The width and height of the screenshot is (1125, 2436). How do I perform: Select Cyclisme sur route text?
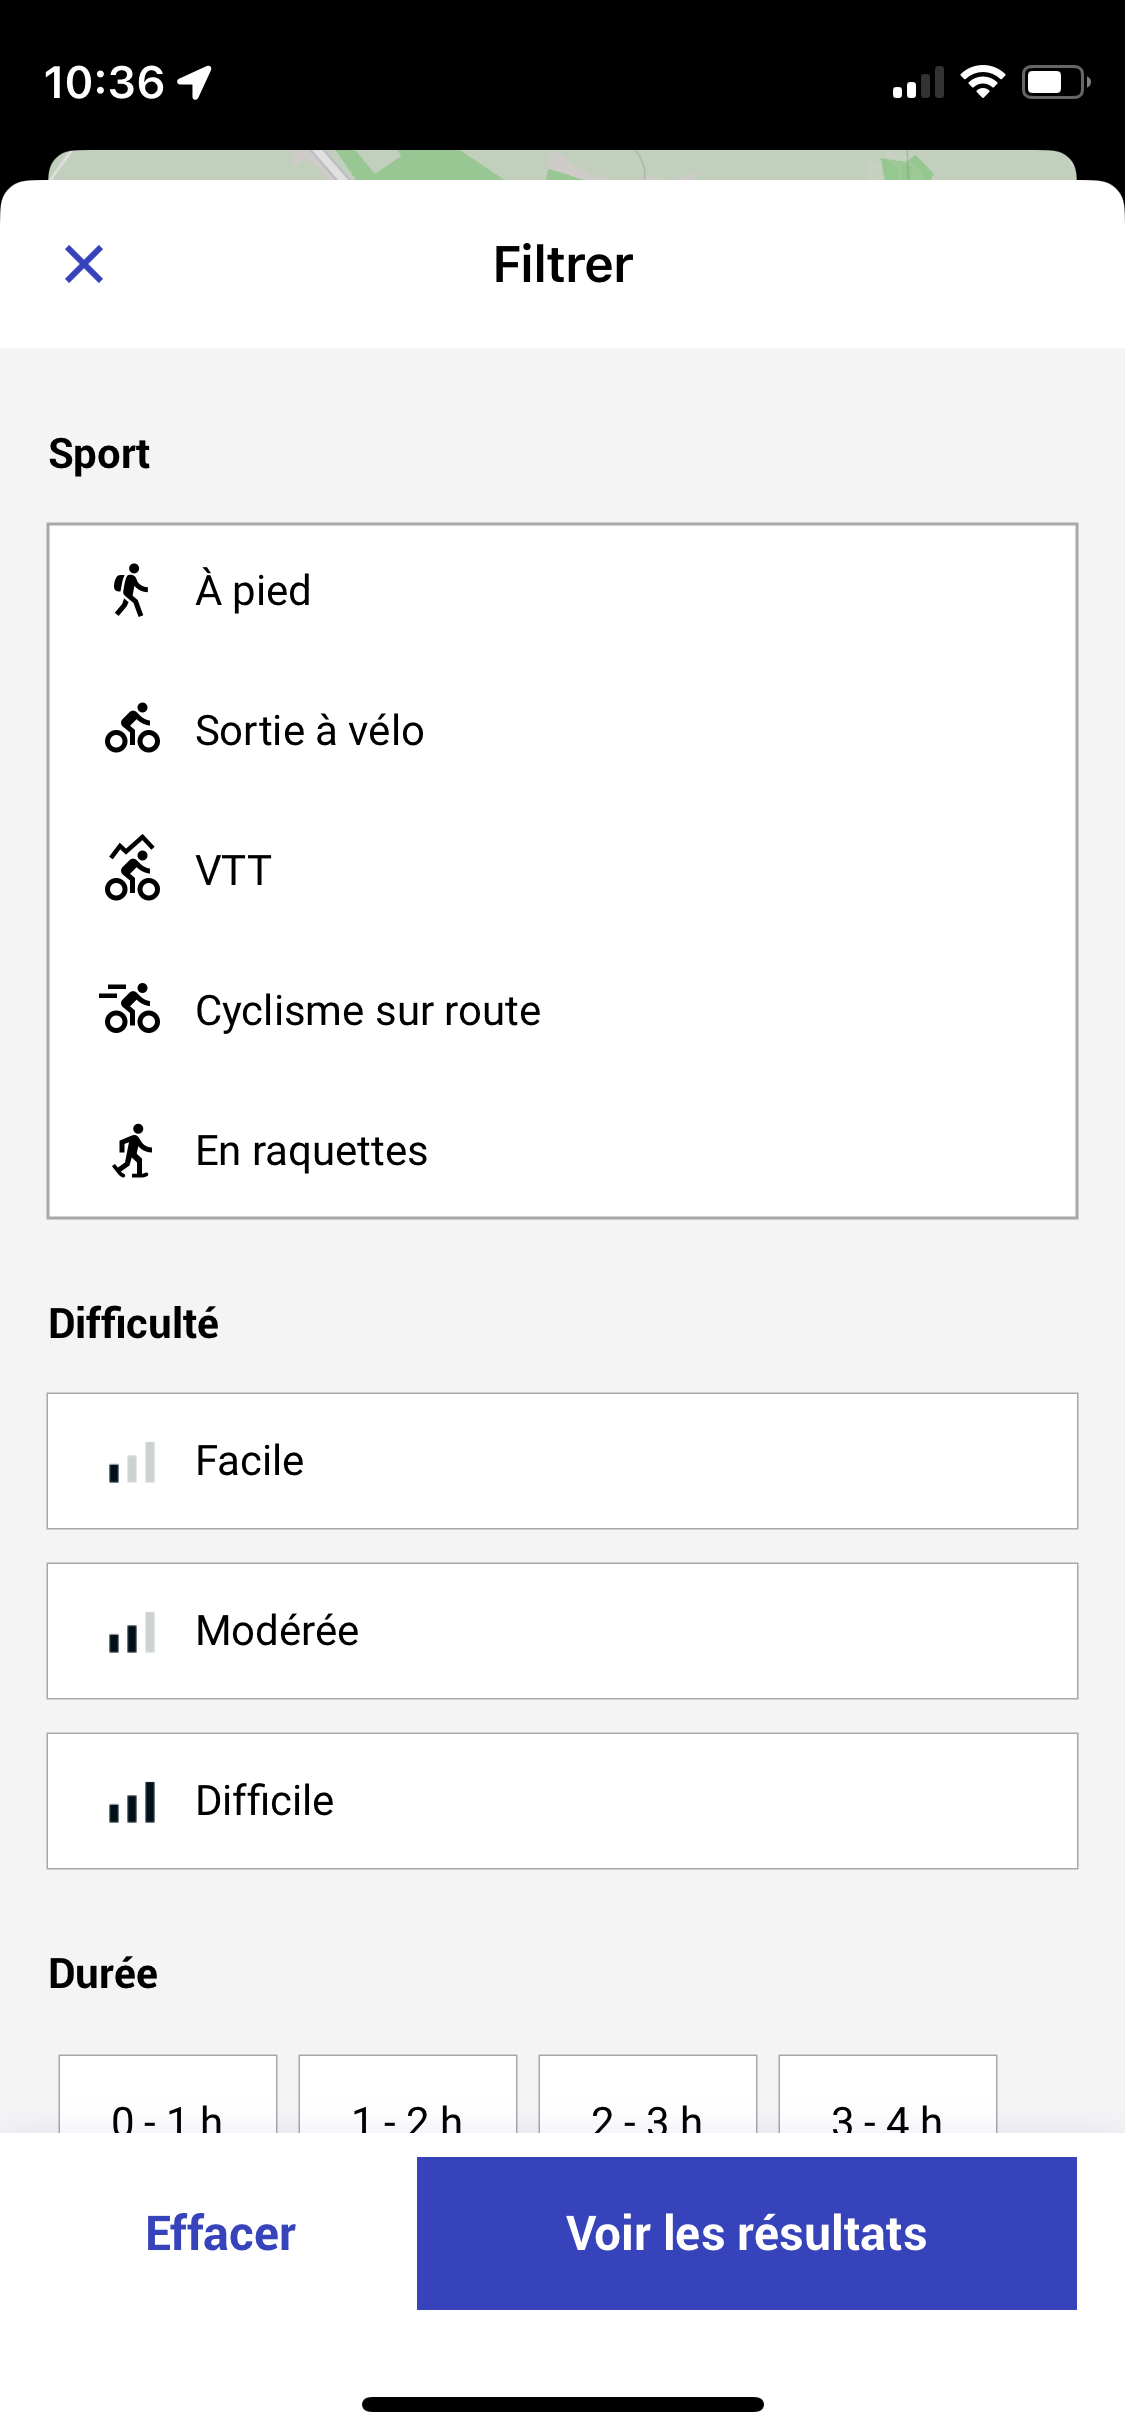click(x=368, y=1011)
